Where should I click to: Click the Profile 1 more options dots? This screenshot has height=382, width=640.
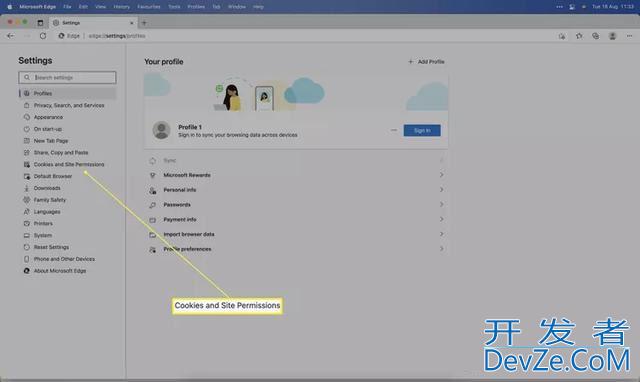click(393, 130)
